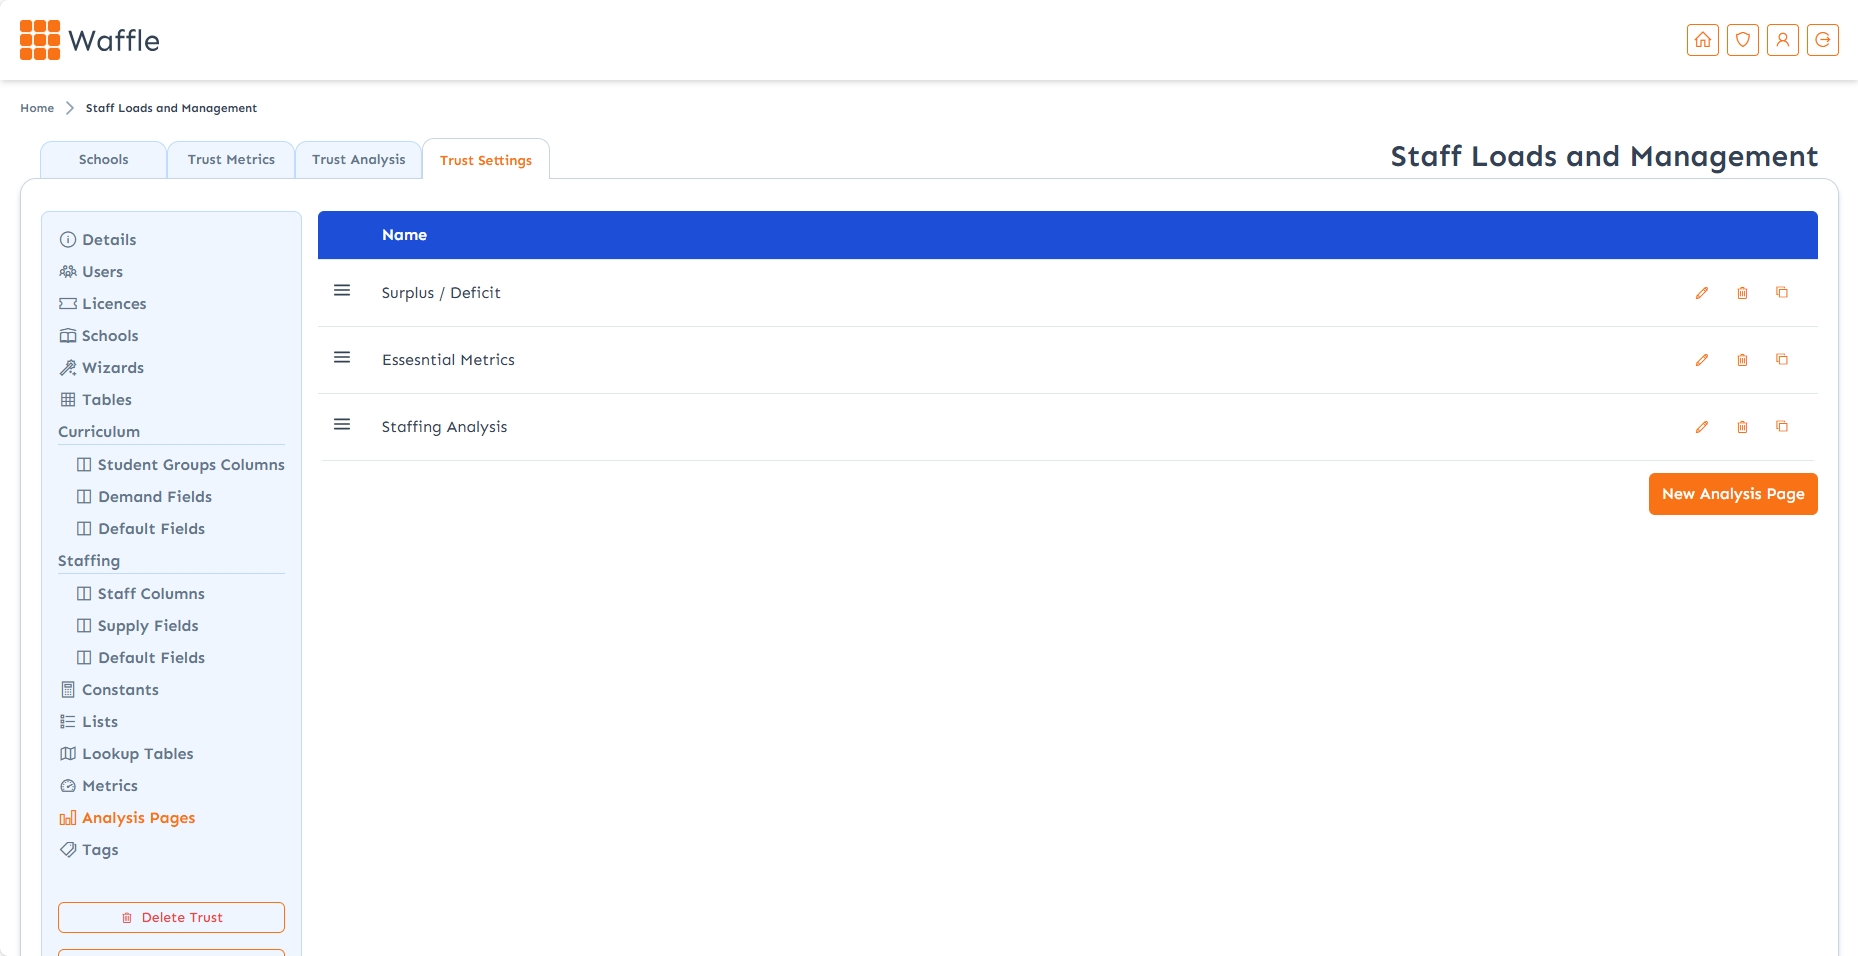Edit the Essesntial Metrics page
The image size is (1858, 956).
click(1702, 360)
